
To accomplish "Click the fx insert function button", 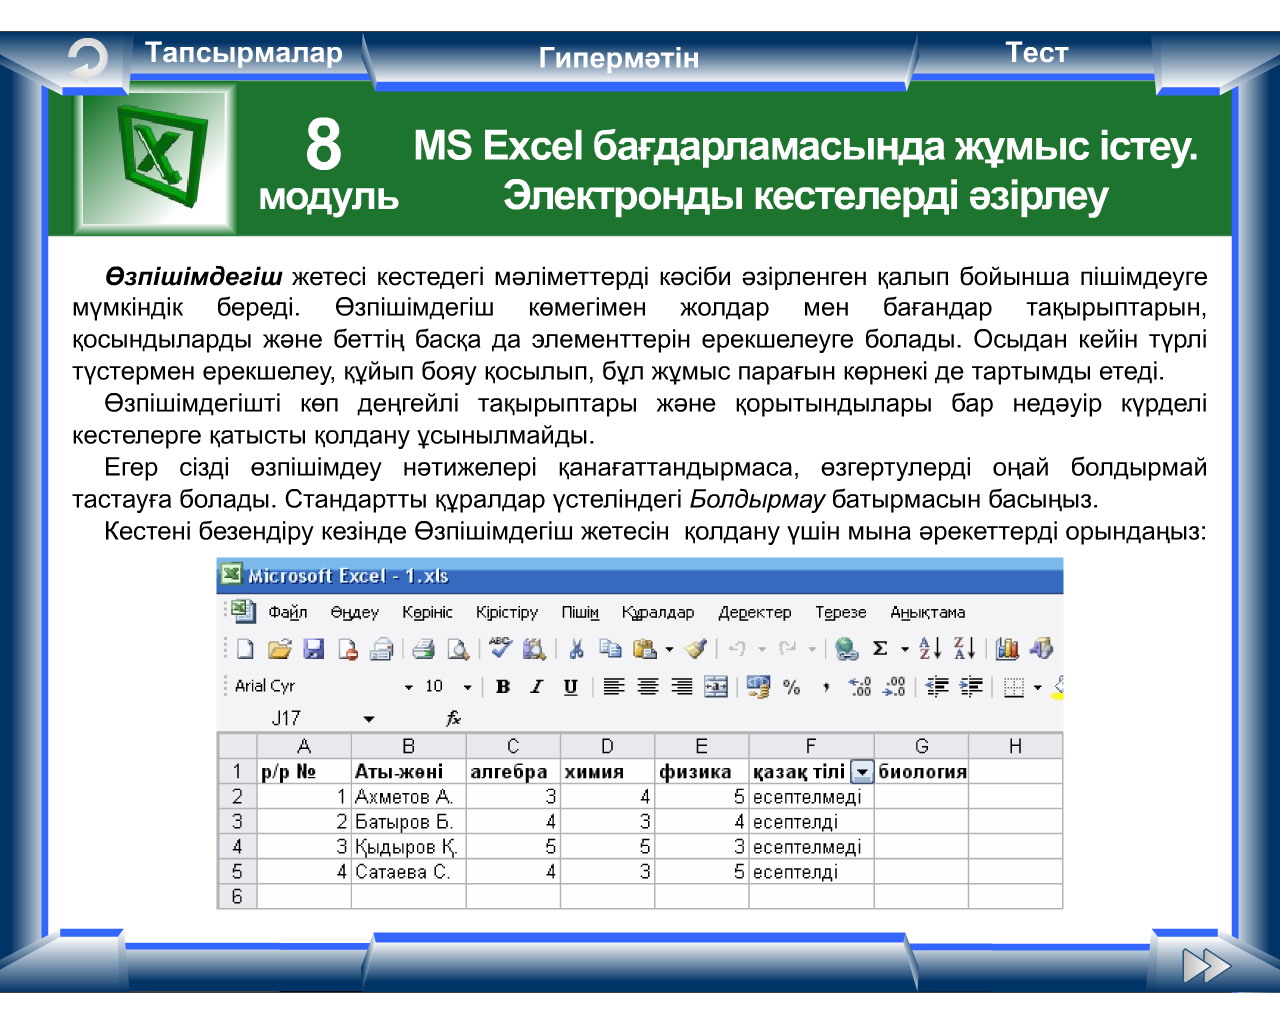I will 453,718.
